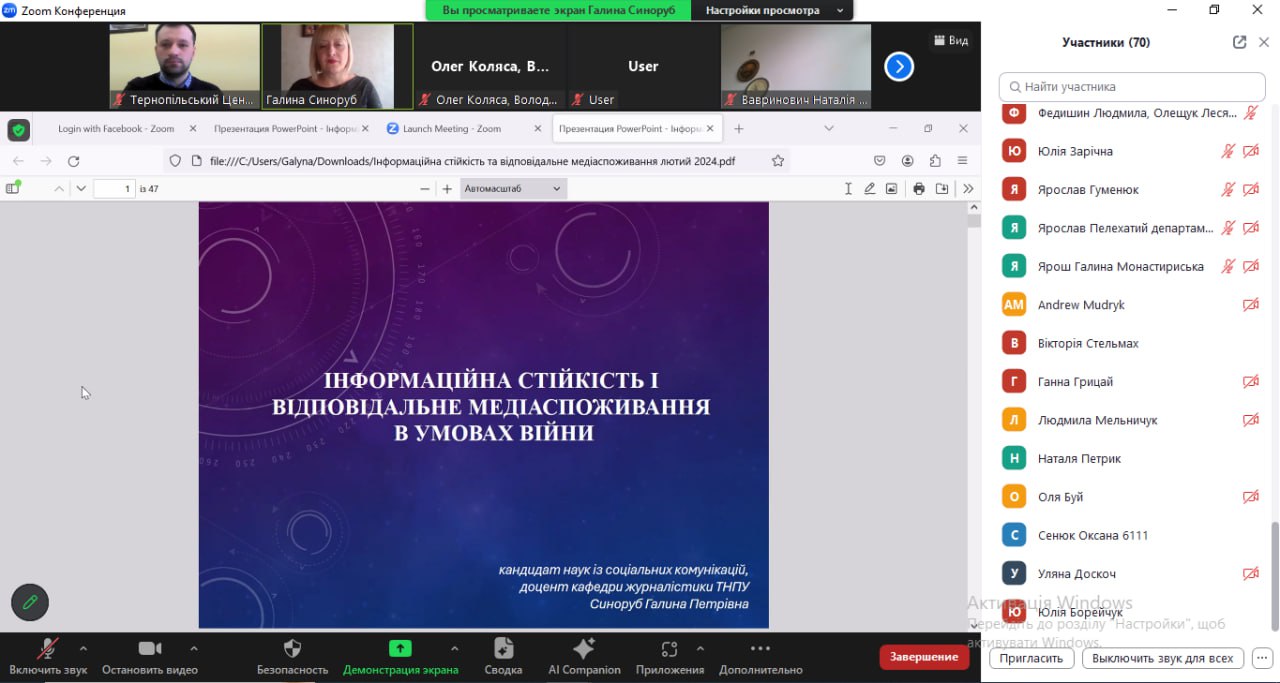Viewport: 1280px width, 683px height.
Task: Save the PDF with download icon
Action: tap(942, 188)
